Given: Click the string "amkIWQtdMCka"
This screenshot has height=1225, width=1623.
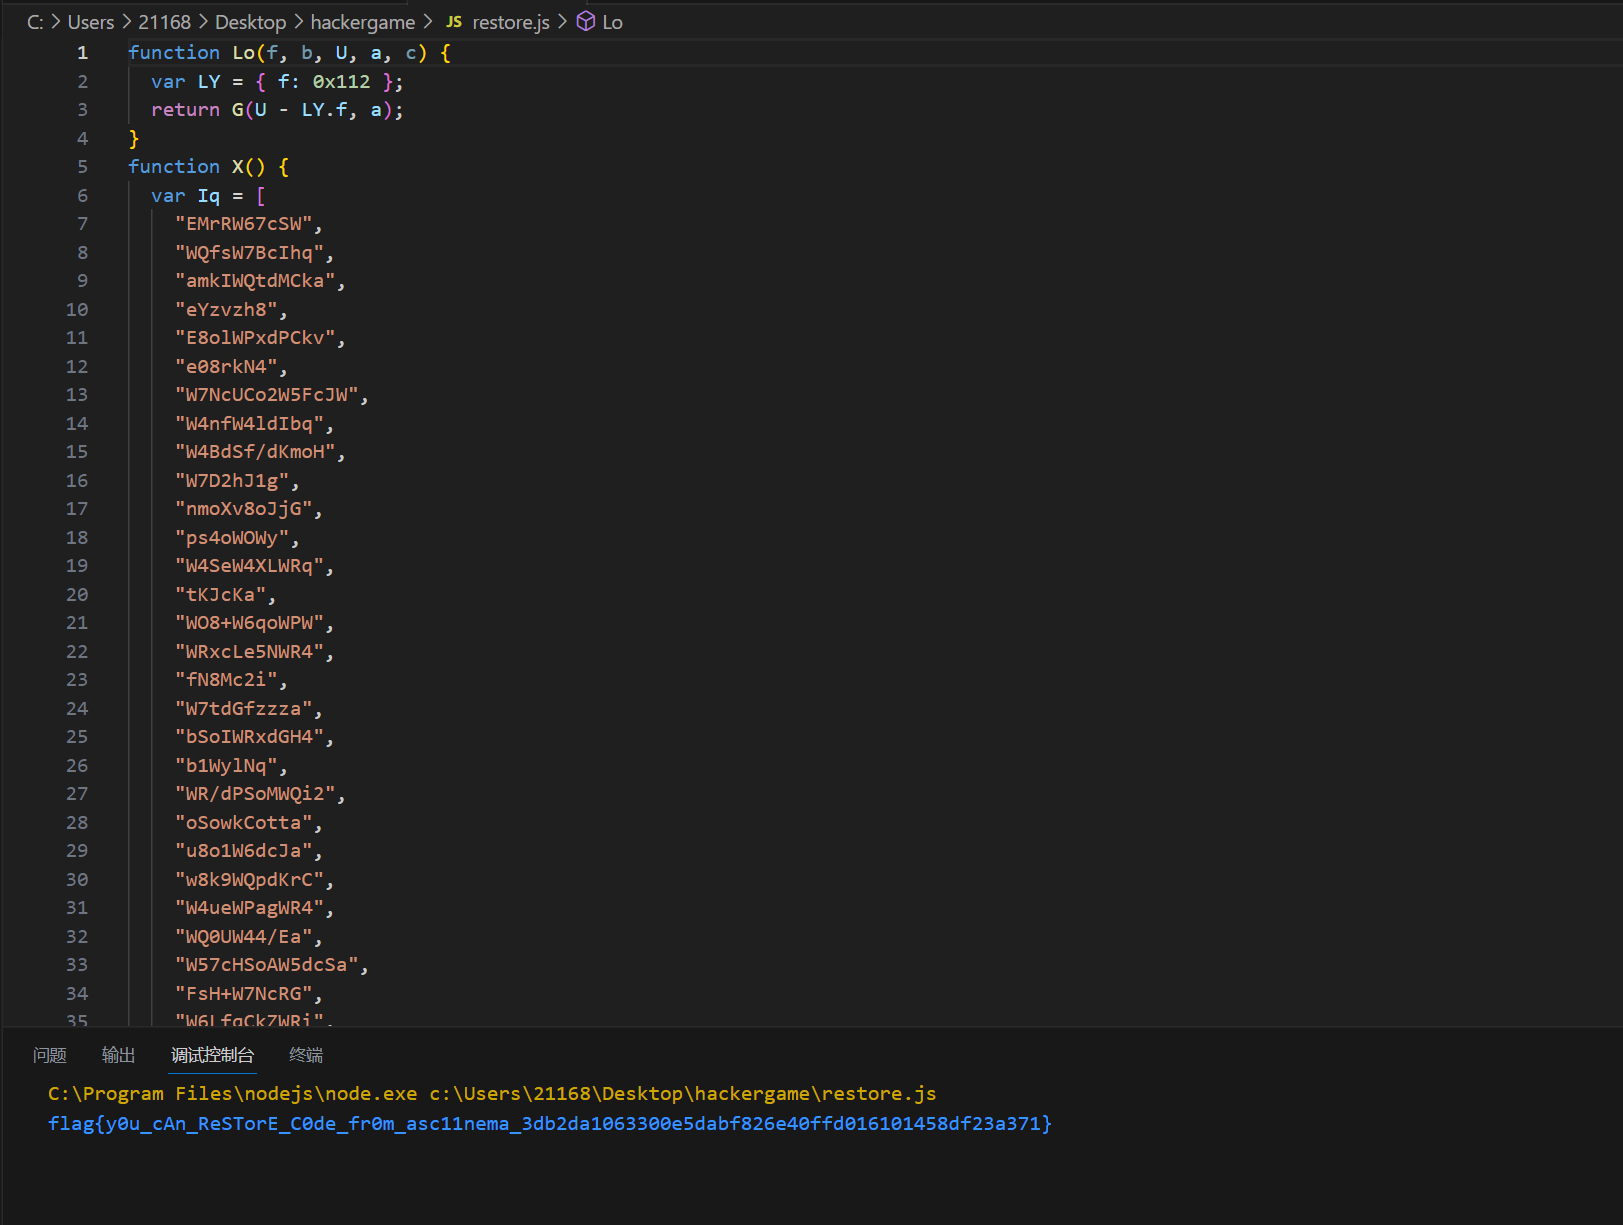Looking at the screenshot, I should (255, 281).
